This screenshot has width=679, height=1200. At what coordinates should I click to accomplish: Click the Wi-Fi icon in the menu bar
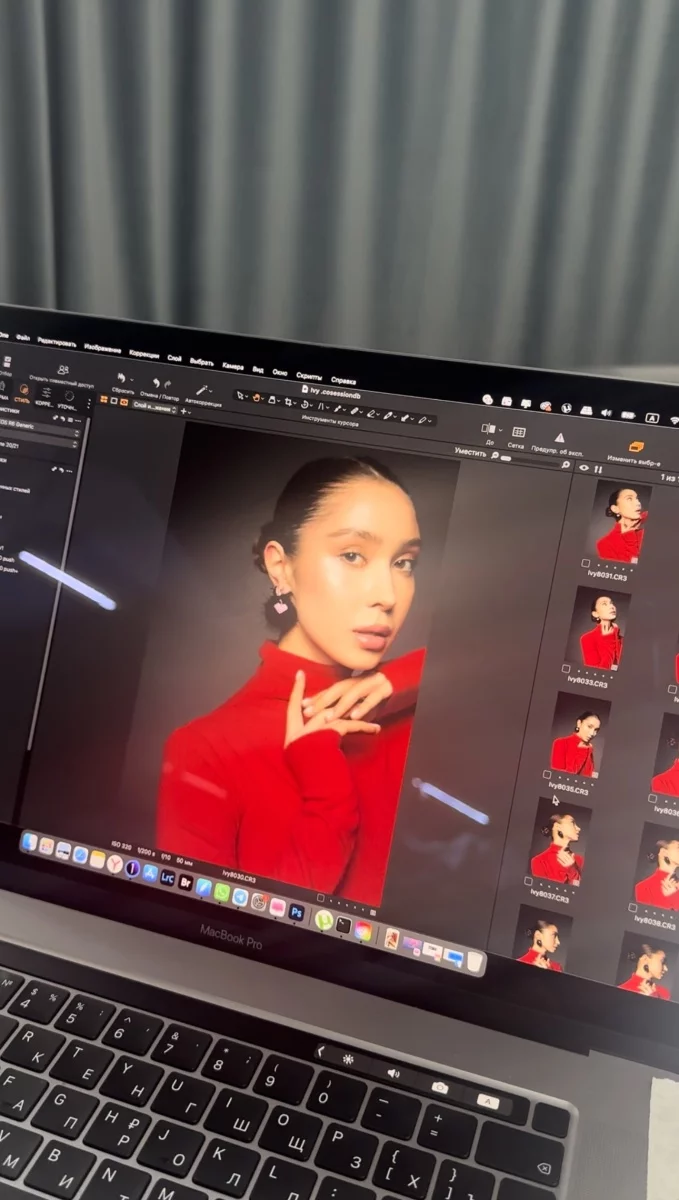point(674,420)
